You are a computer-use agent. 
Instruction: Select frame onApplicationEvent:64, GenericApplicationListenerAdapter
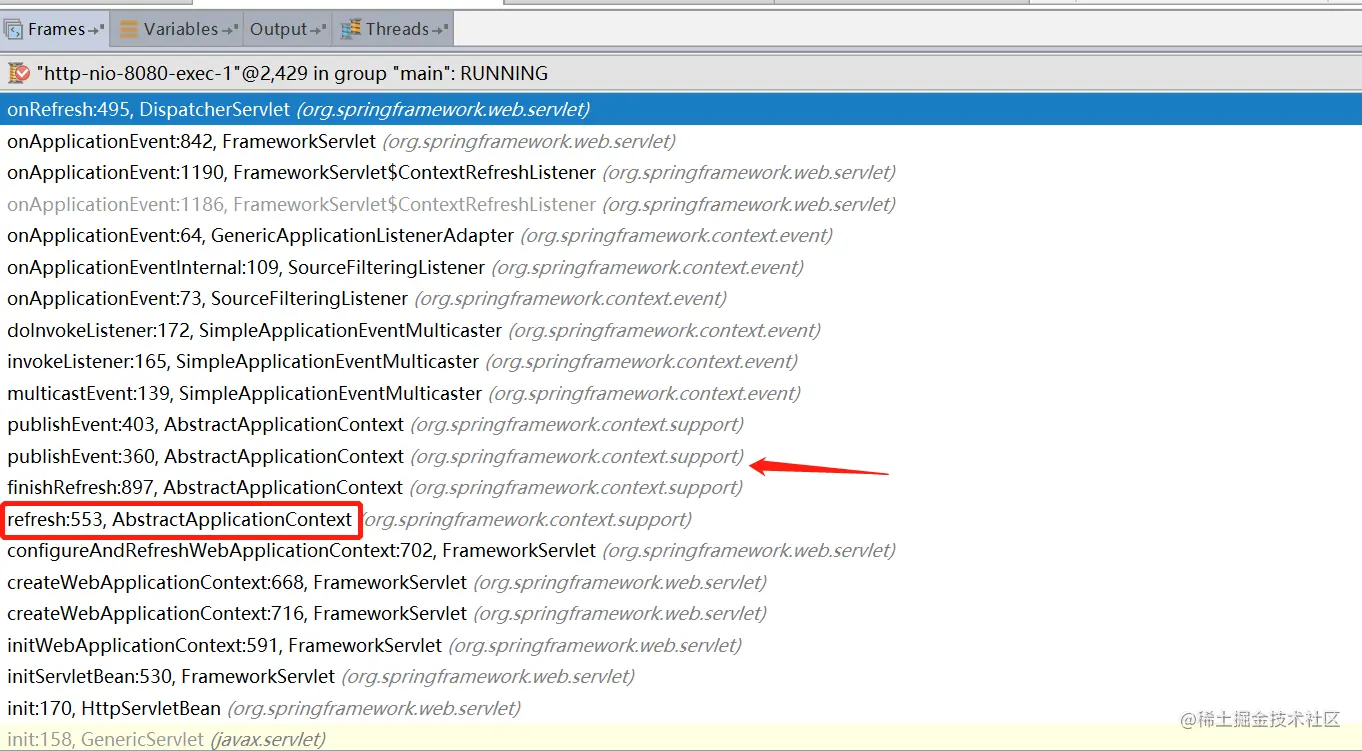click(681, 236)
